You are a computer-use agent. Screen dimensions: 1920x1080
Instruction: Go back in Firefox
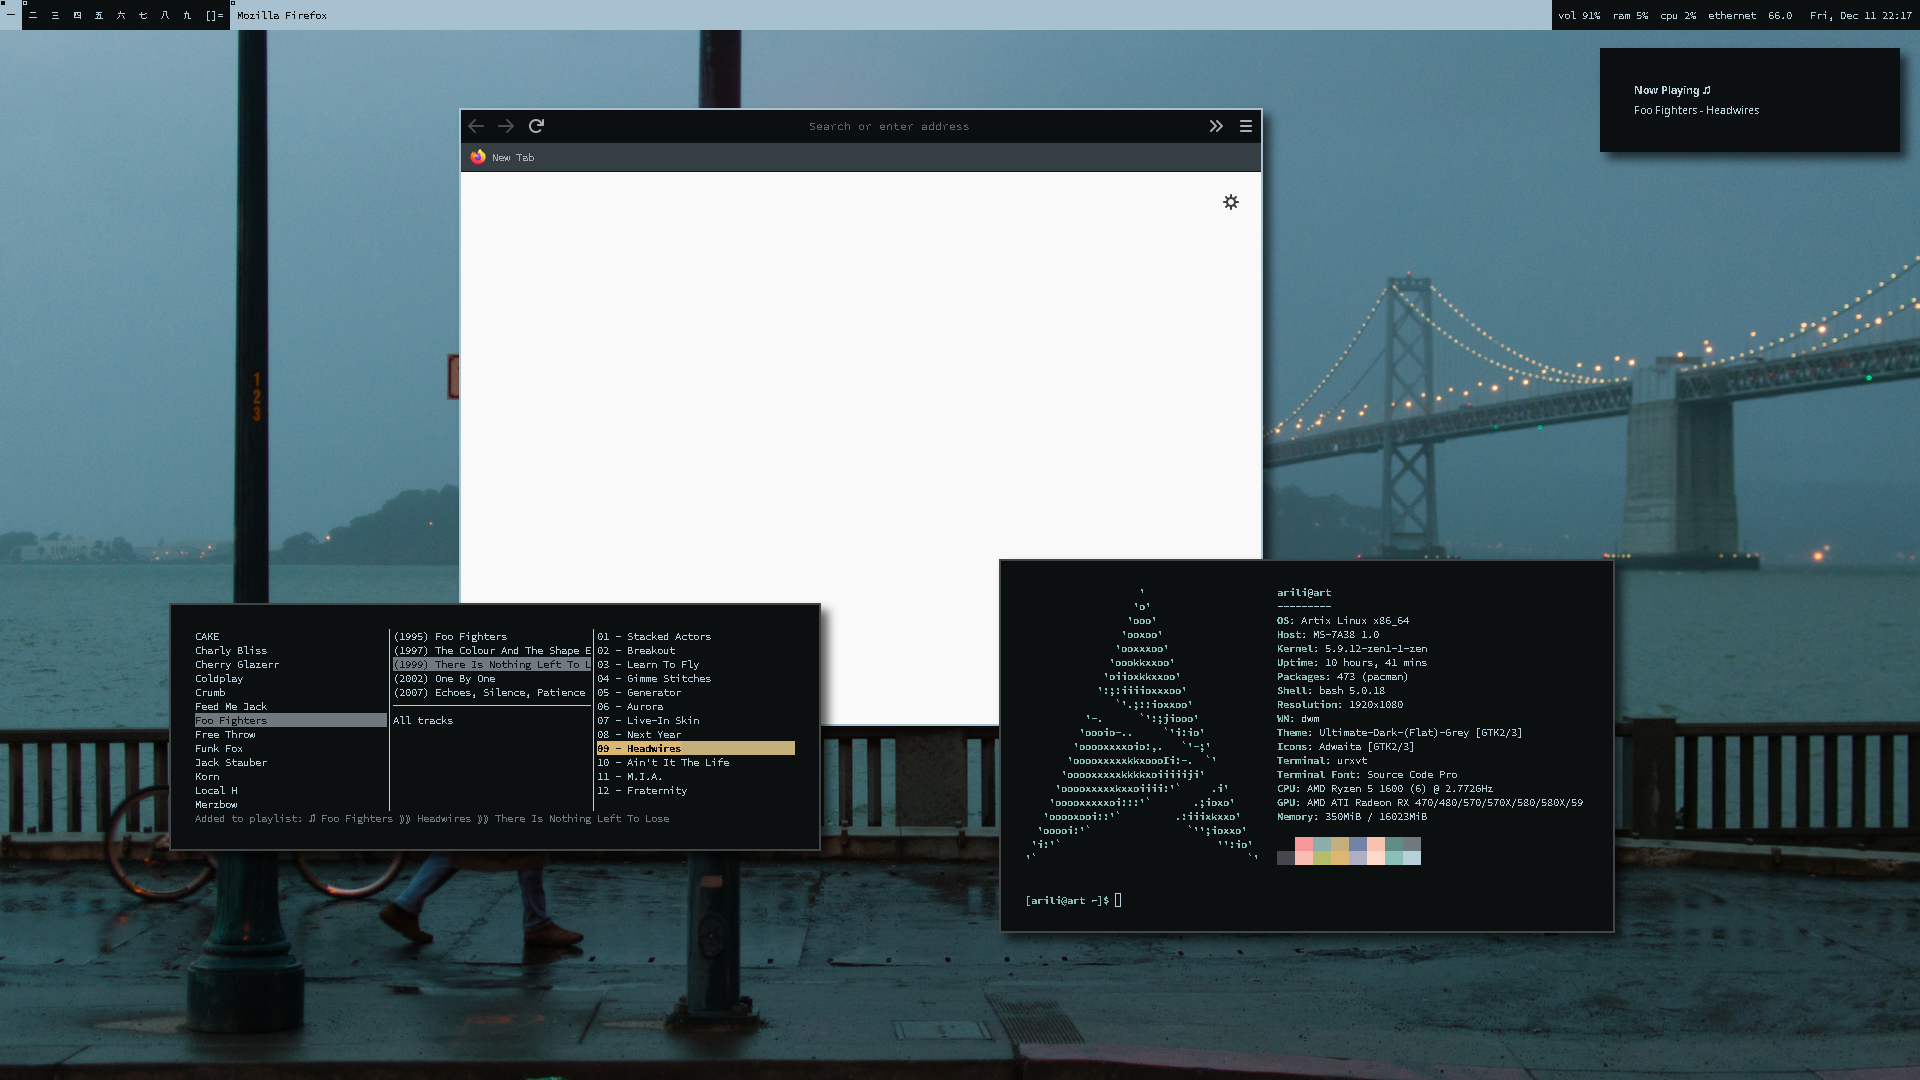pyautogui.click(x=476, y=126)
